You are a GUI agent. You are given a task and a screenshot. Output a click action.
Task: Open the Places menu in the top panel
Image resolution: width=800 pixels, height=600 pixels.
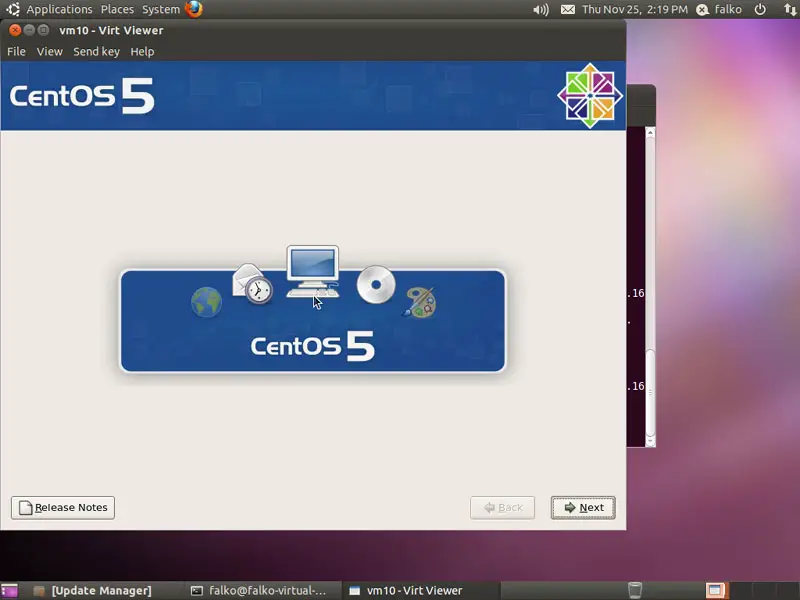click(117, 9)
